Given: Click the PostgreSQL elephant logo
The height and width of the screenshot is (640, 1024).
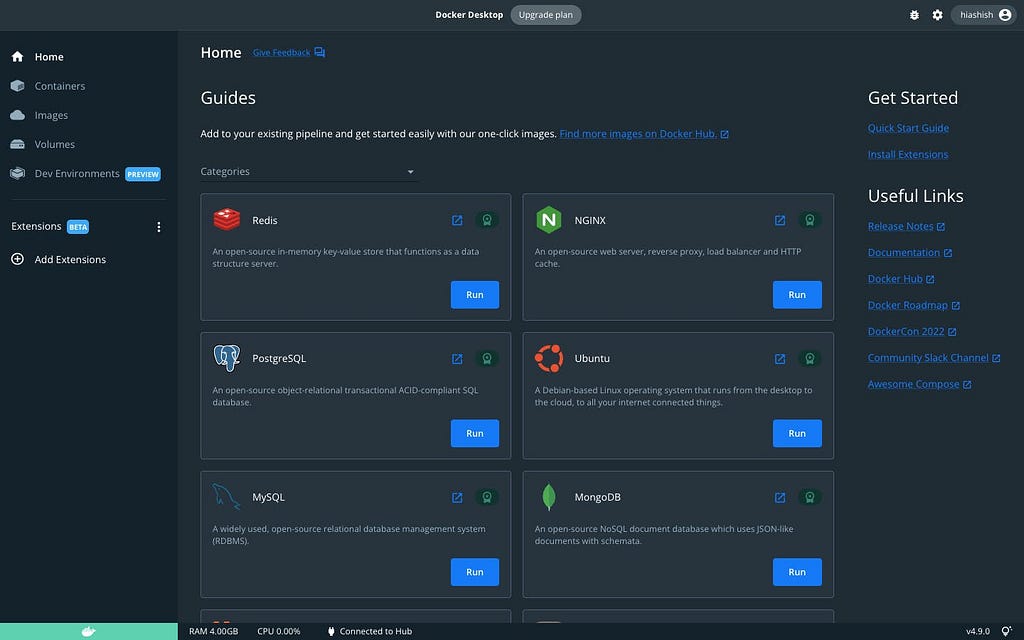Looking at the screenshot, I should [227, 358].
